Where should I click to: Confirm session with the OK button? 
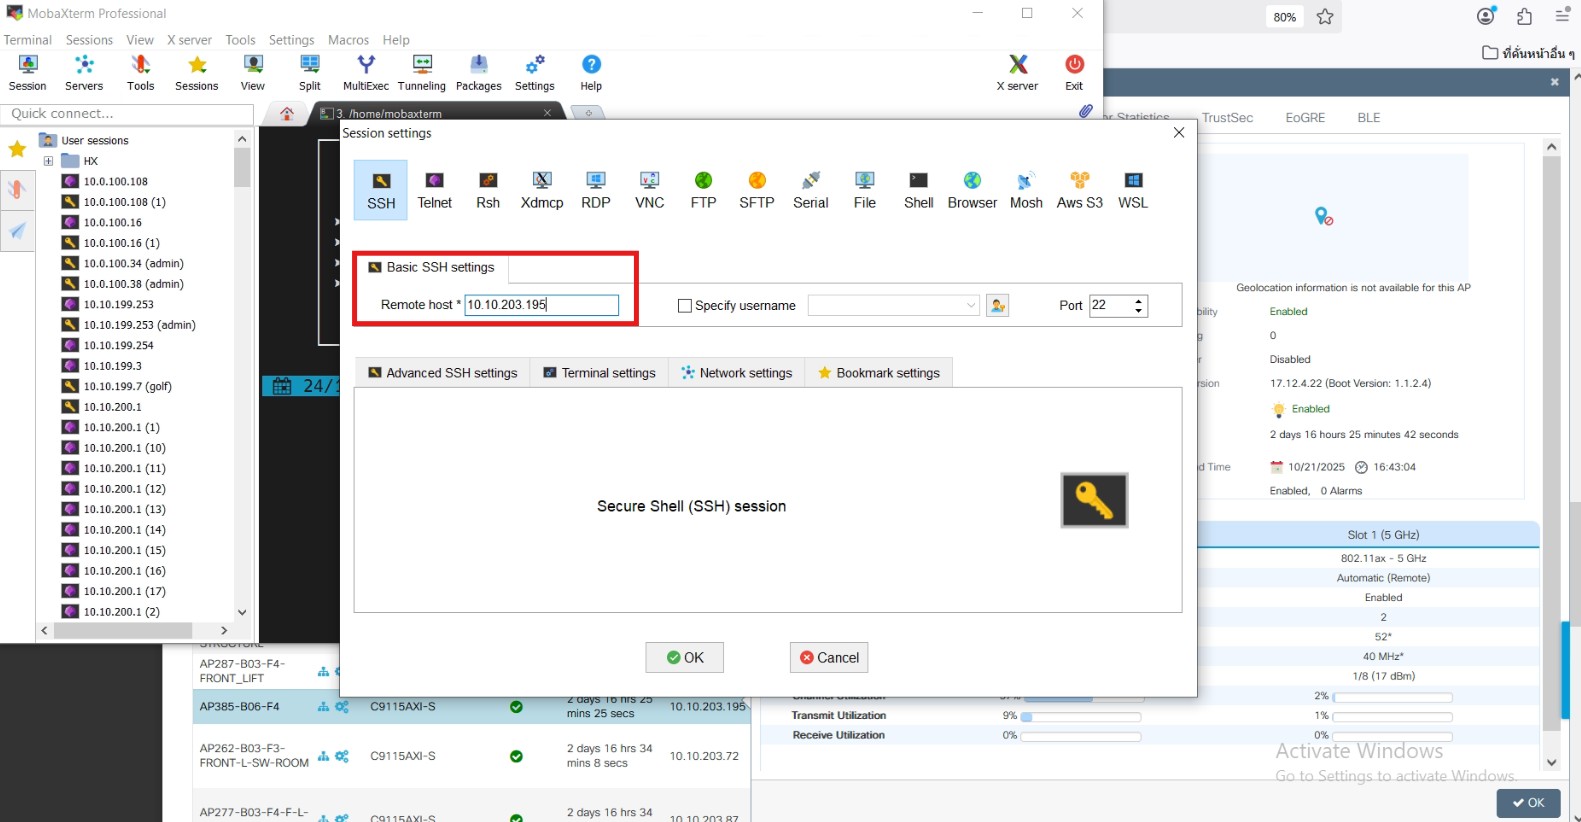(x=684, y=658)
